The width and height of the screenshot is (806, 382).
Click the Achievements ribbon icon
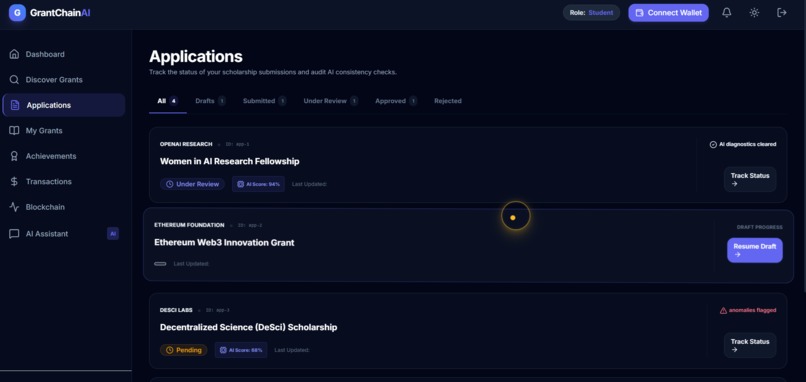(14, 156)
